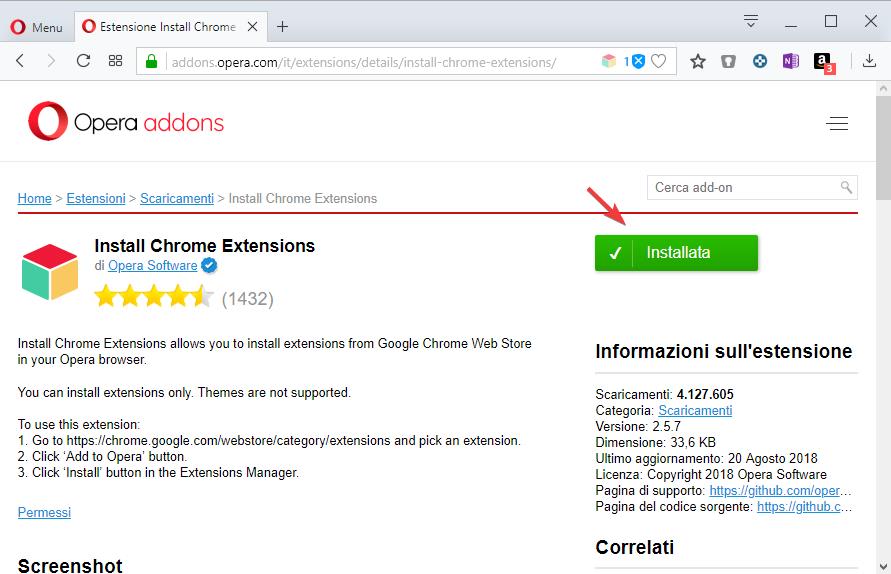Viewport: 891px width, 574px height.
Task: Add page to bookmarks with heart icon
Action: click(659, 61)
